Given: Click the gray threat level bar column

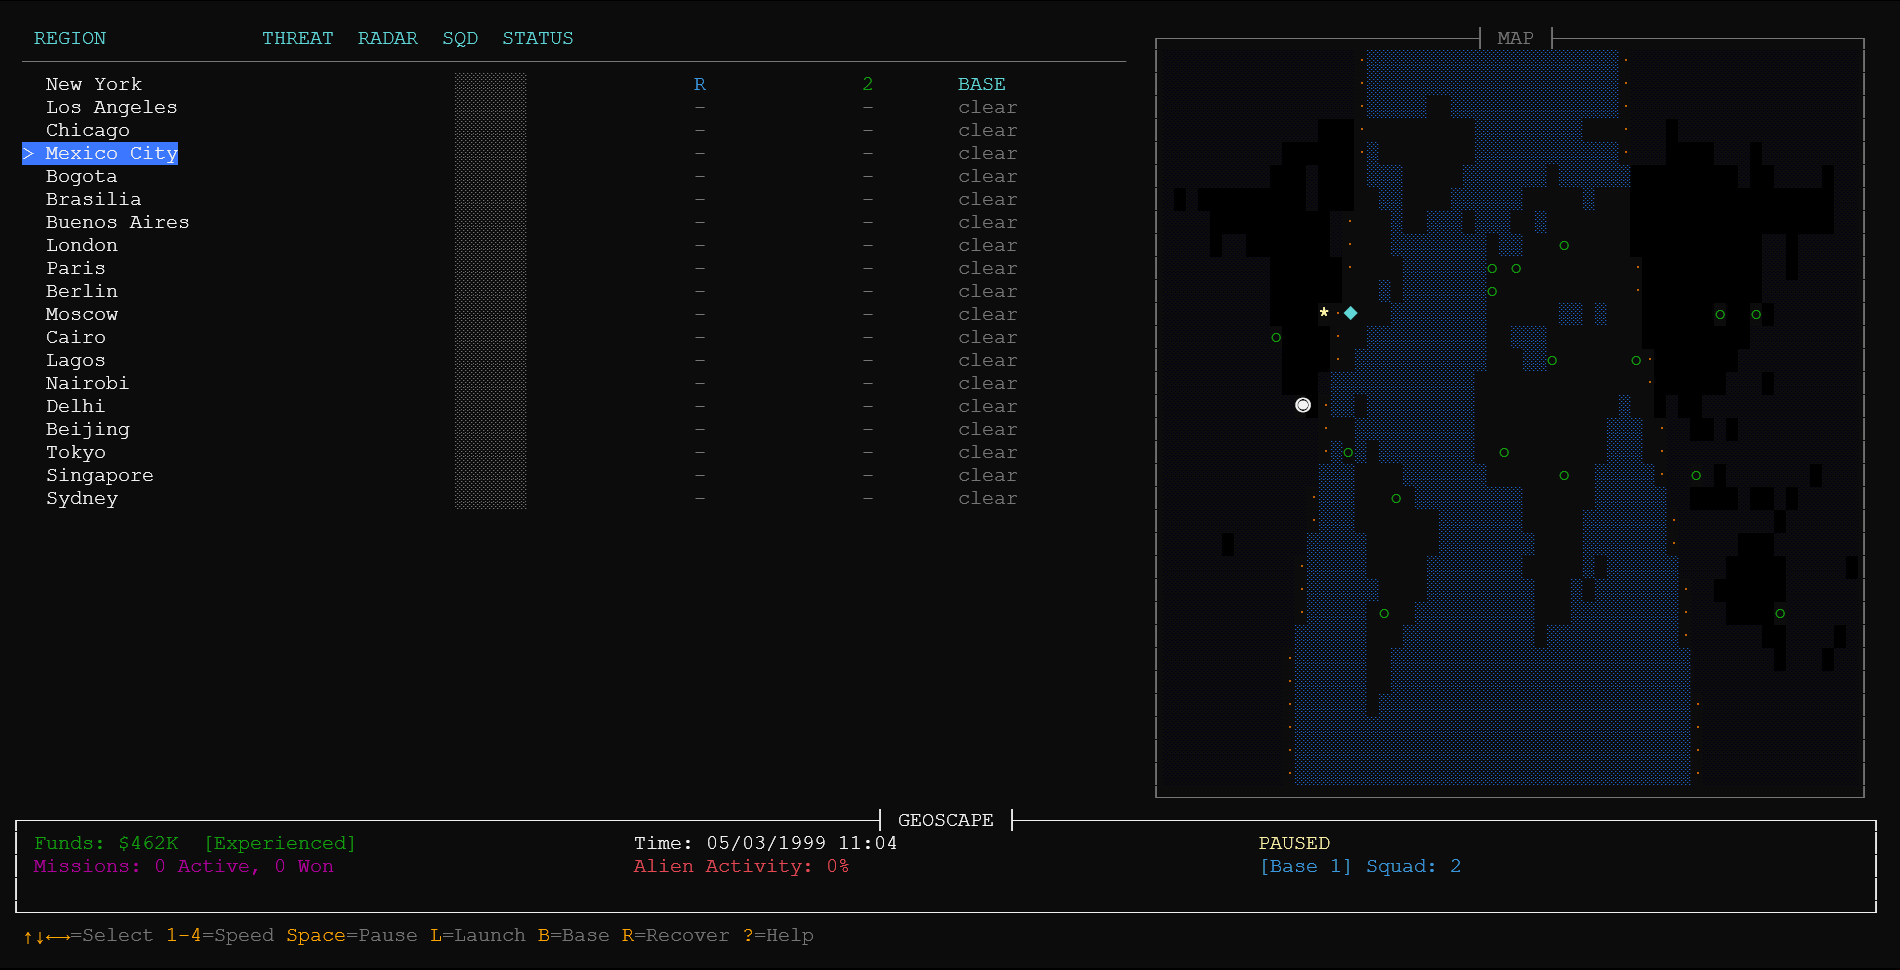Looking at the screenshot, I should [x=490, y=291].
